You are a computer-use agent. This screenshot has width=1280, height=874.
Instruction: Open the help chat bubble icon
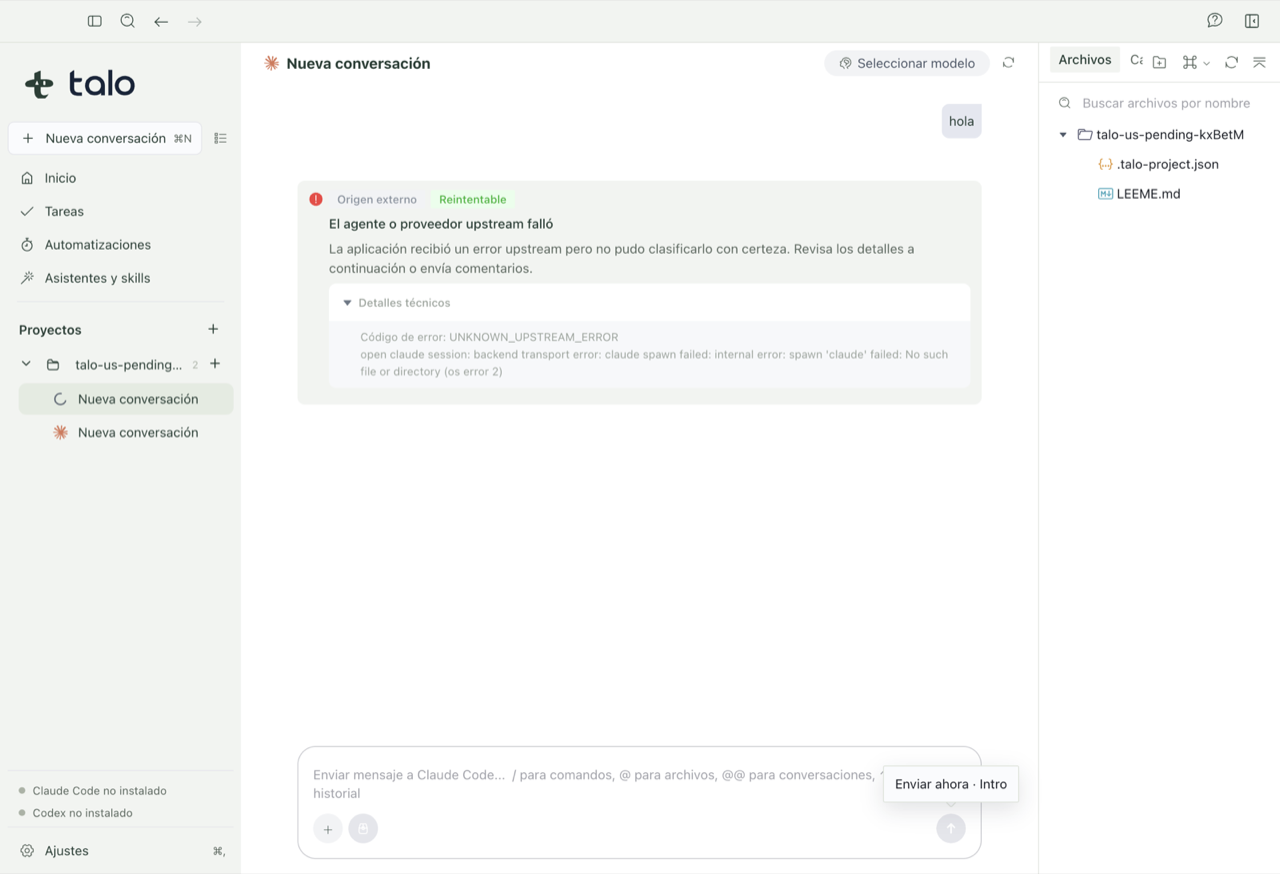pyautogui.click(x=1215, y=21)
